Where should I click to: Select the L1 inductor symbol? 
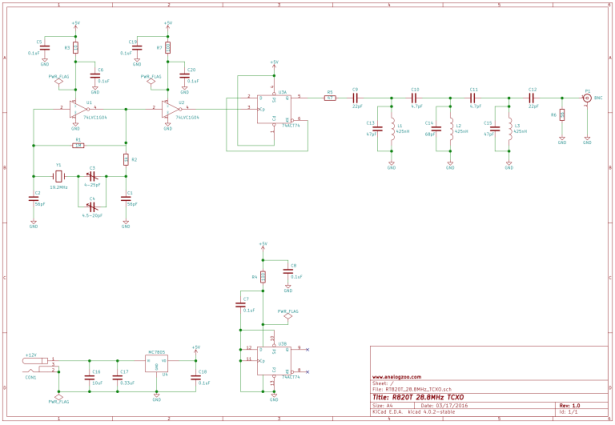tap(391, 128)
